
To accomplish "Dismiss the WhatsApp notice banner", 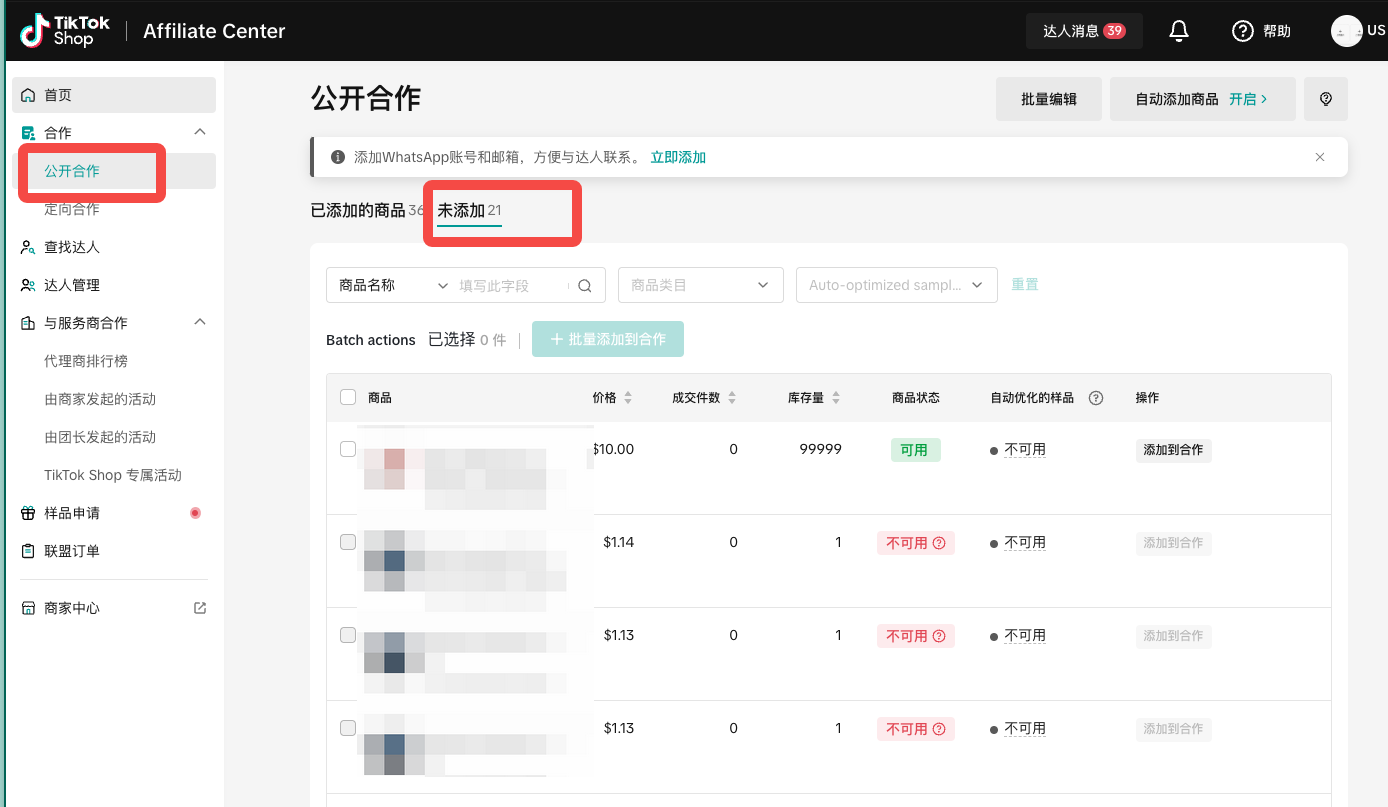I will (1320, 157).
